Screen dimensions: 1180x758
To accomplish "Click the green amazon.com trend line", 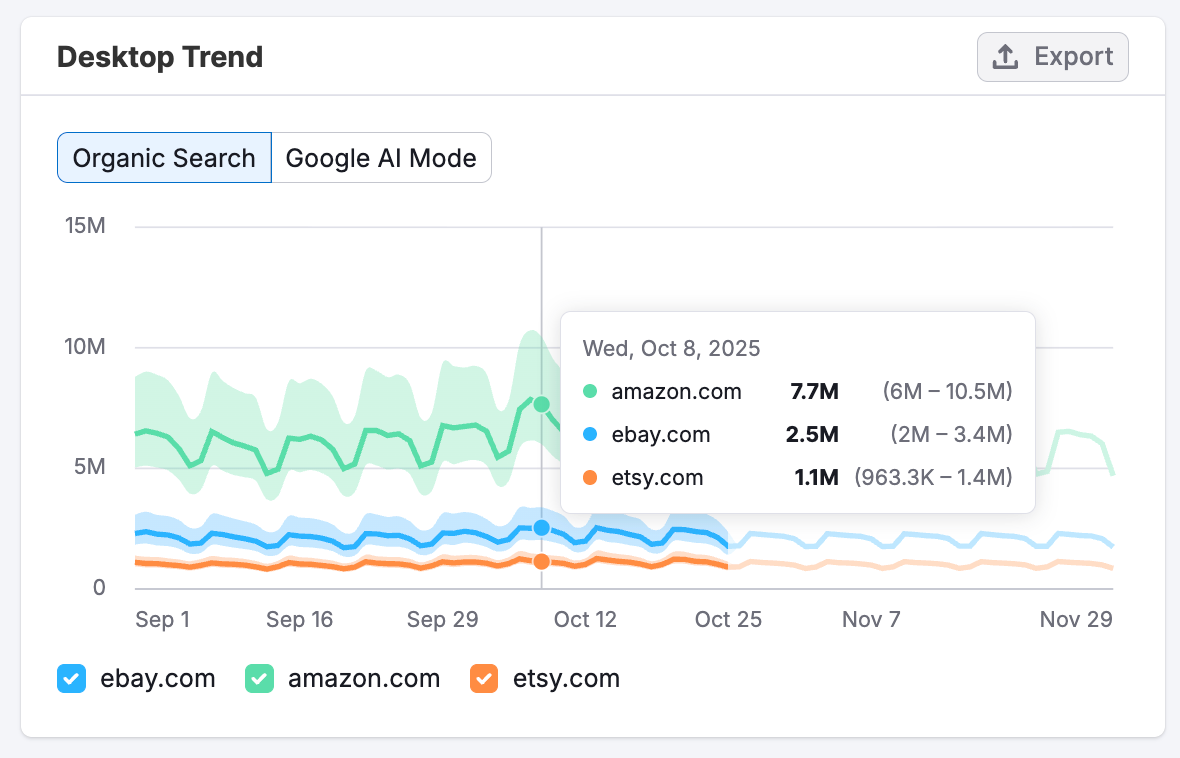I will [300, 437].
